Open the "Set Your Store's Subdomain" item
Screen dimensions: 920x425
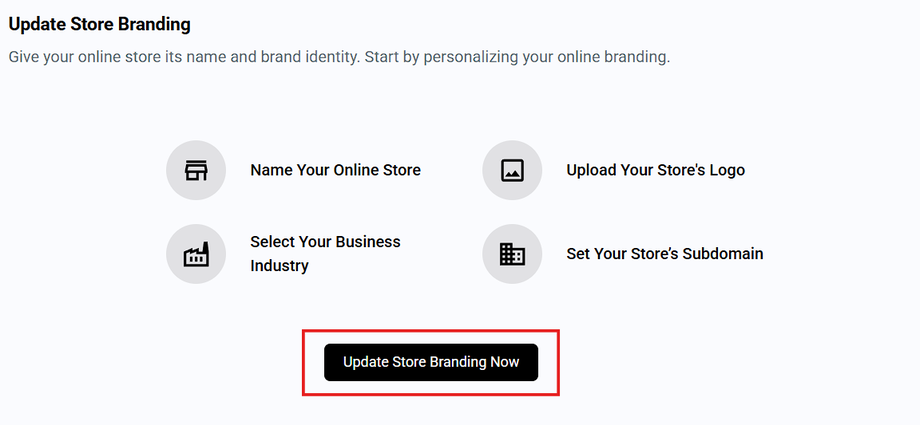(x=664, y=254)
